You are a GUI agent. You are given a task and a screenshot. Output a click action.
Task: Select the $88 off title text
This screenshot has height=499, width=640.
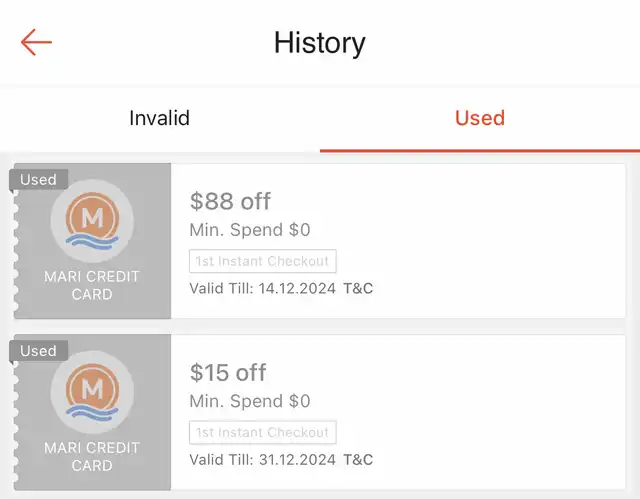pyautogui.click(x=230, y=201)
